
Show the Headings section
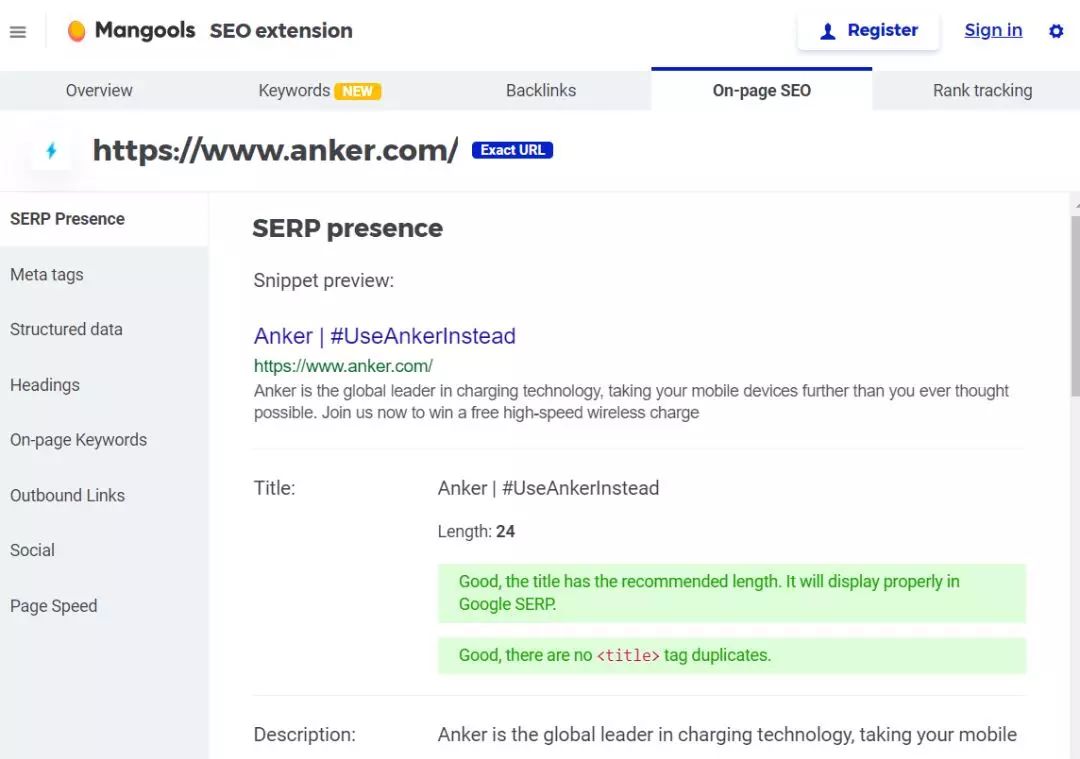(x=45, y=385)
